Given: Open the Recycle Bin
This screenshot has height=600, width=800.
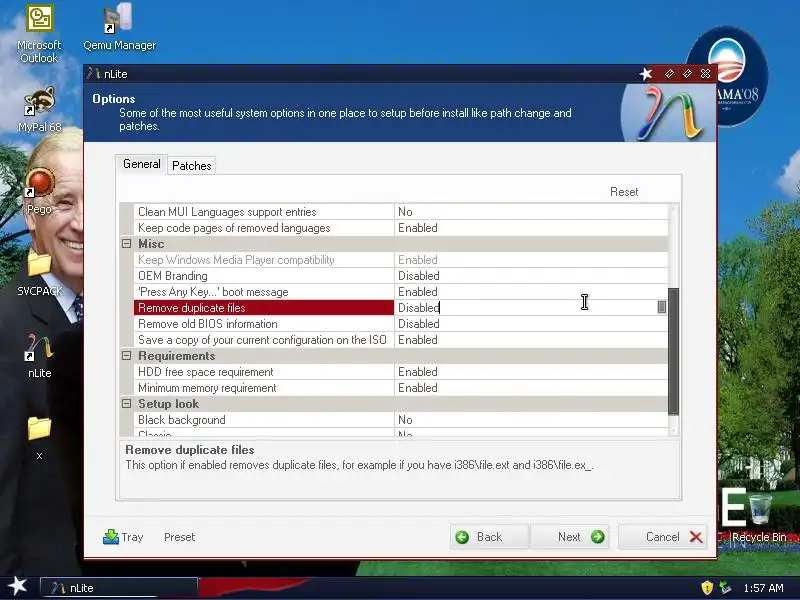Looking at the screenshot, I should tap(759, 517).
